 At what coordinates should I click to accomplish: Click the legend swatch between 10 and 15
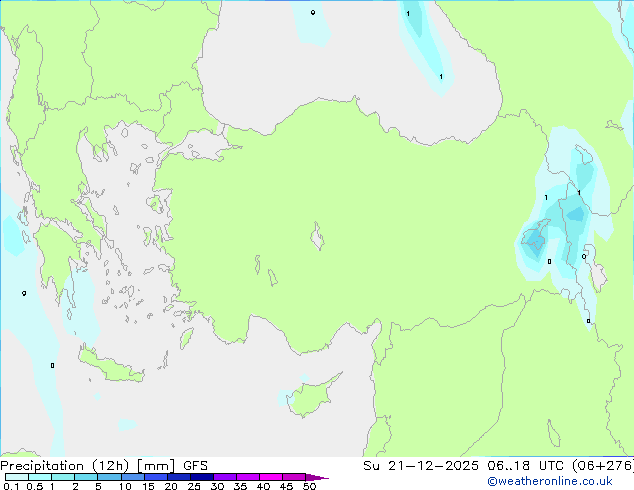133,477
